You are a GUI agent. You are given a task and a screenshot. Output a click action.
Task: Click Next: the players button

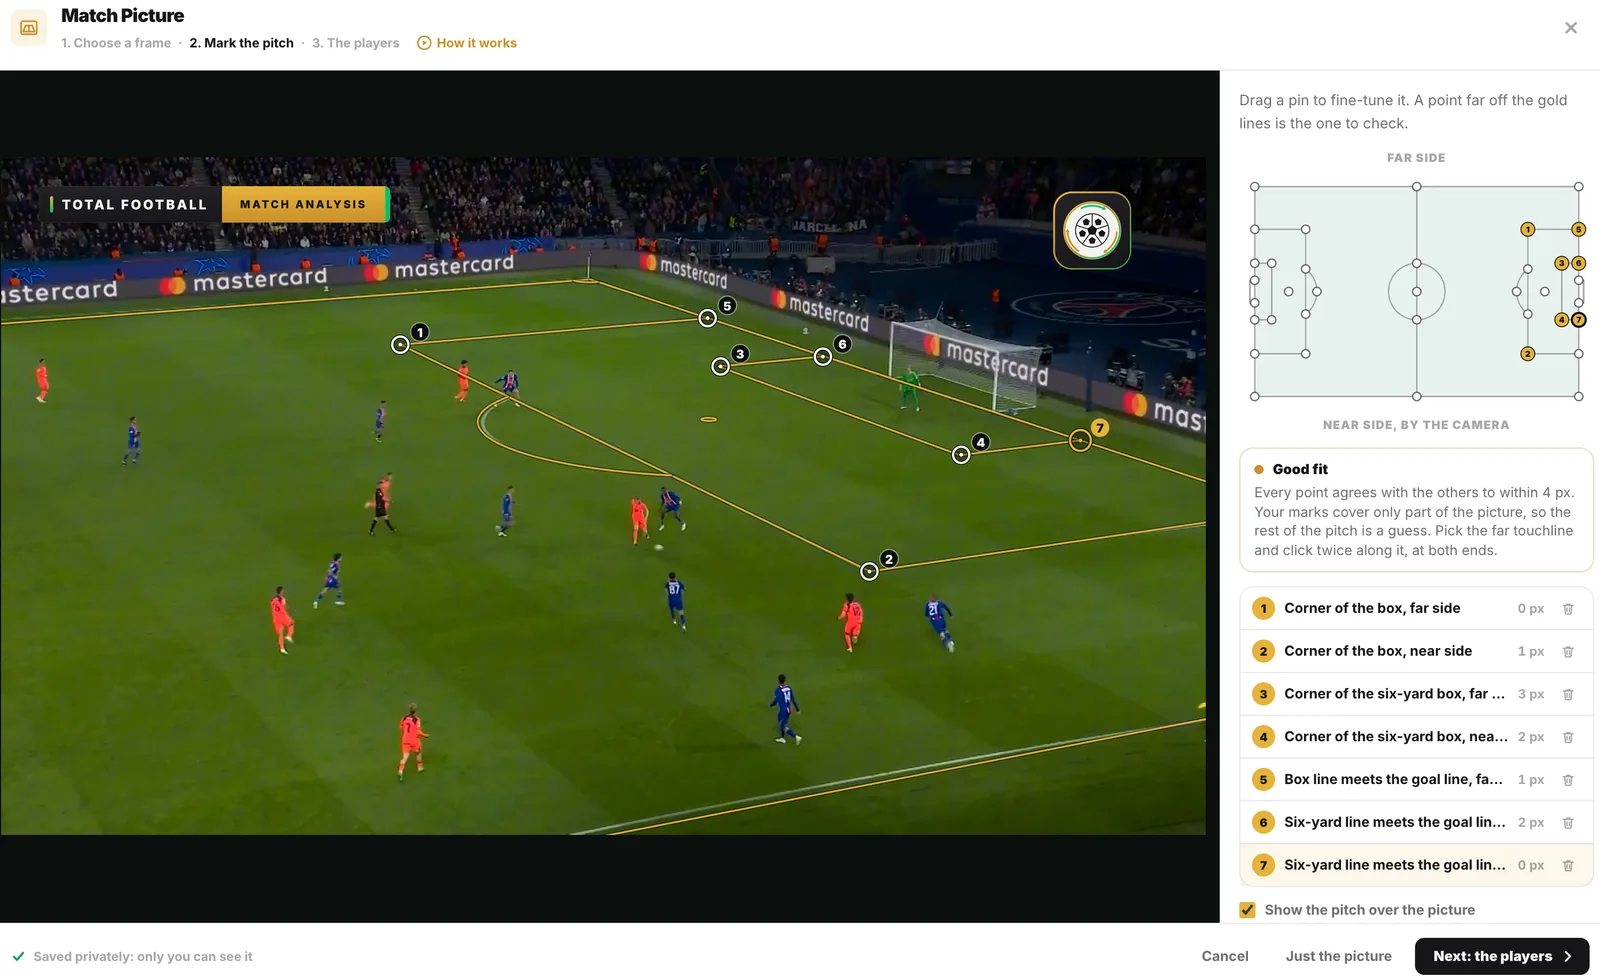[1502, 956]
